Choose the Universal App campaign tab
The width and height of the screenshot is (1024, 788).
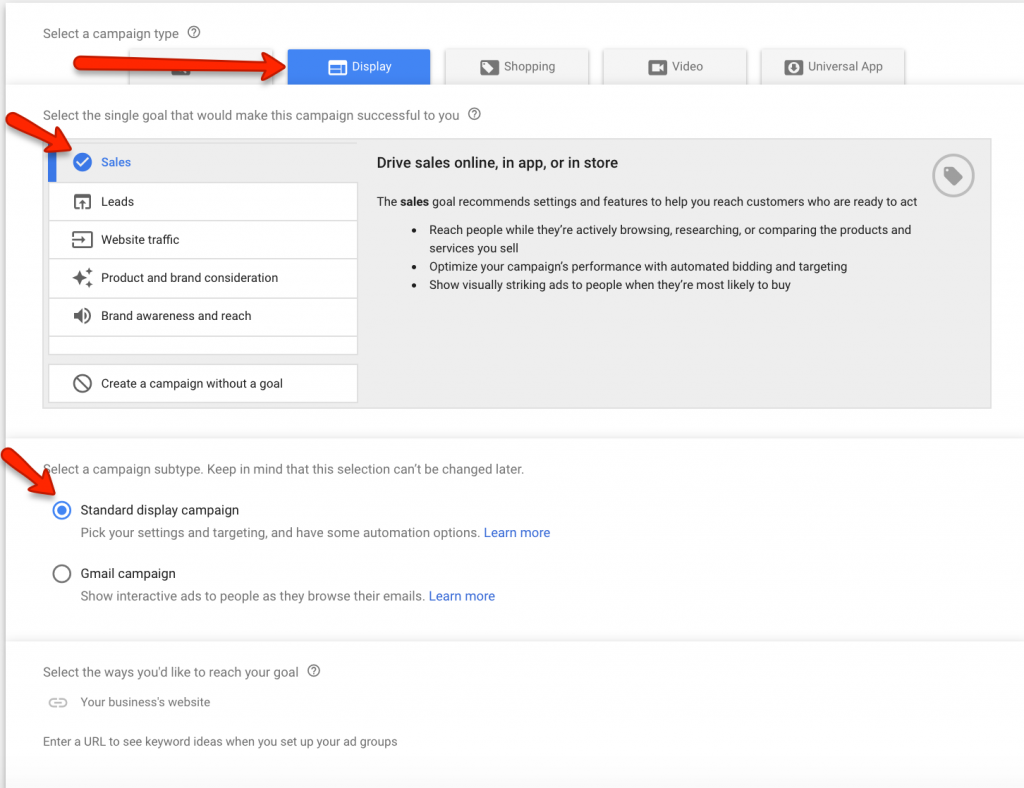tap(833, 67)
